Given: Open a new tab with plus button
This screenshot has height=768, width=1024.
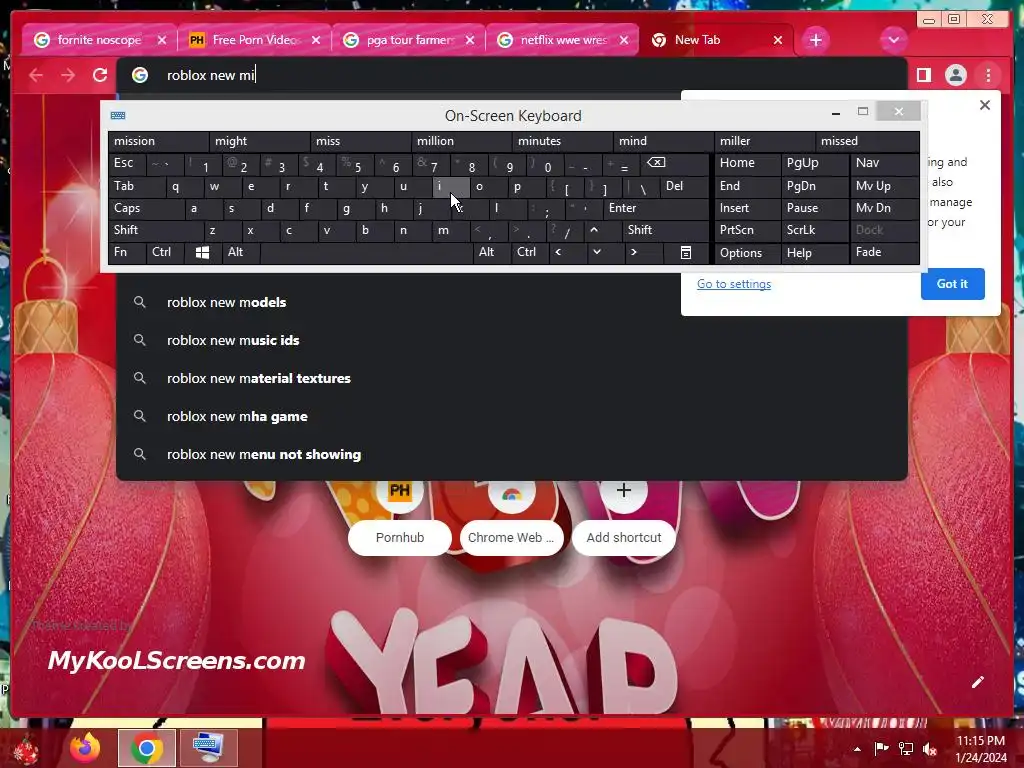Looking at the screenshot, I should (816, 40).
